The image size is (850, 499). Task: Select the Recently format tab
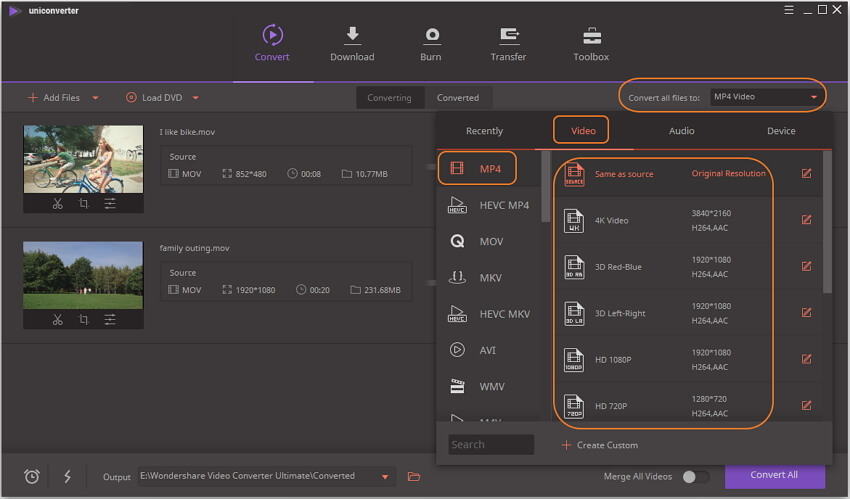click(x=485, y=131)
